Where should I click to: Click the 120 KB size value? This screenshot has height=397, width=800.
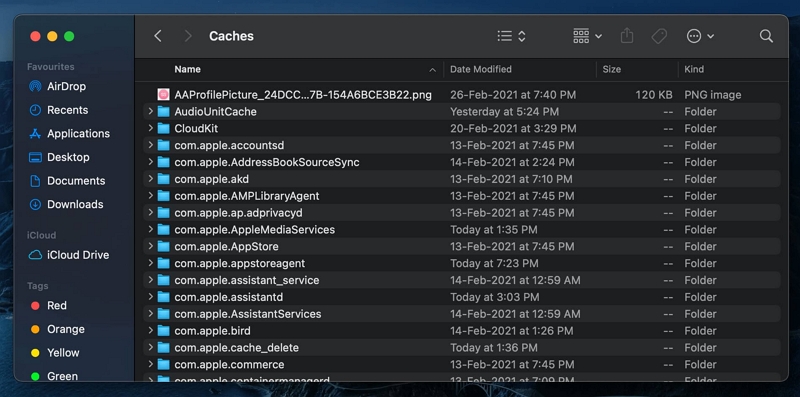654,95
